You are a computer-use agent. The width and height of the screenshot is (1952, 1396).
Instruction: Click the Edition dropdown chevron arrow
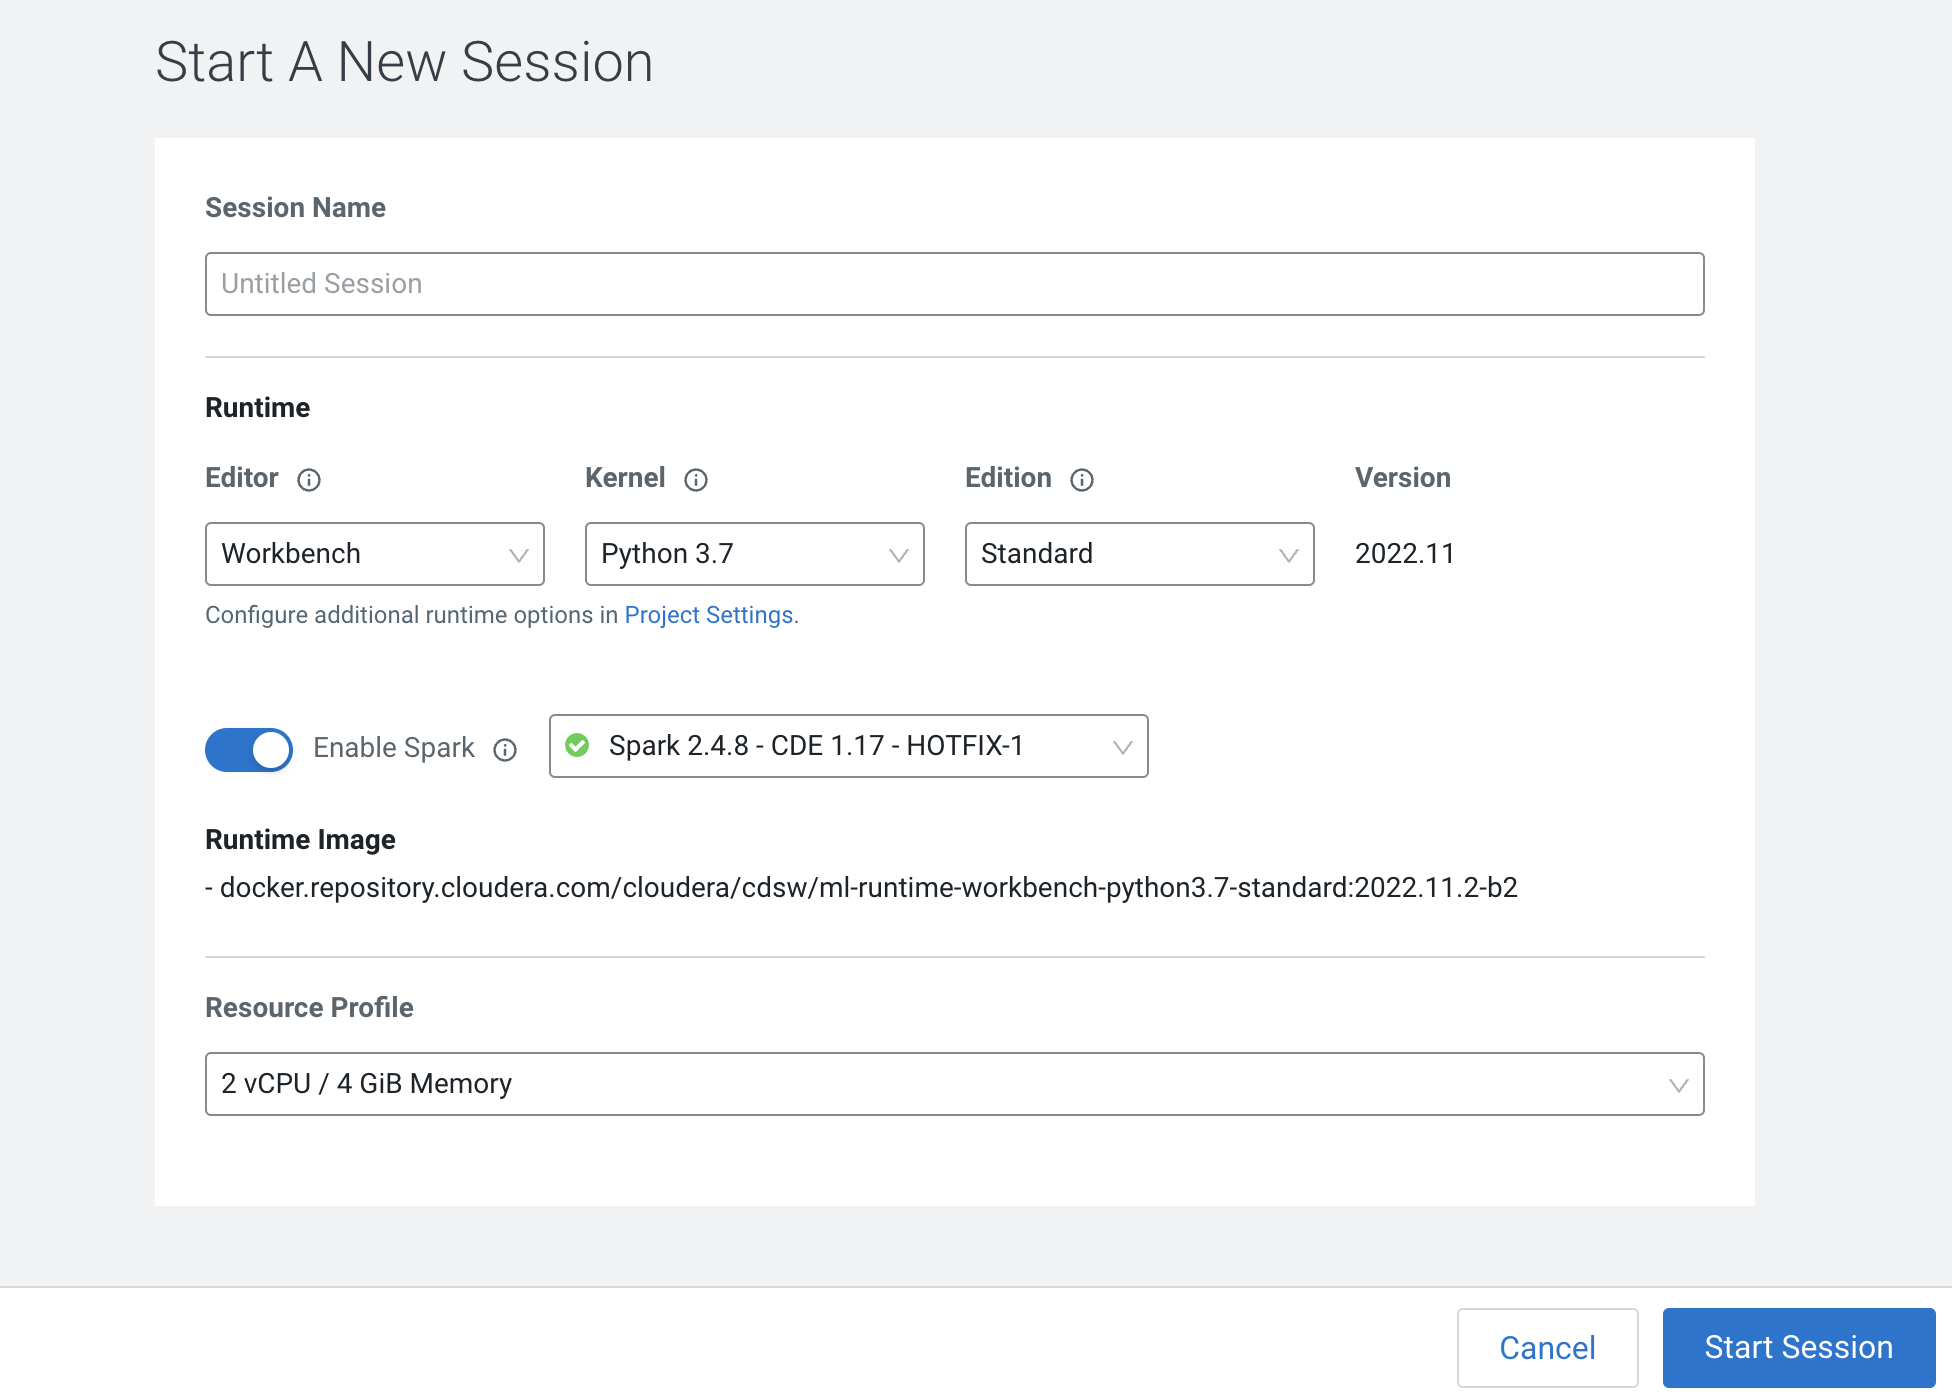1288,555
